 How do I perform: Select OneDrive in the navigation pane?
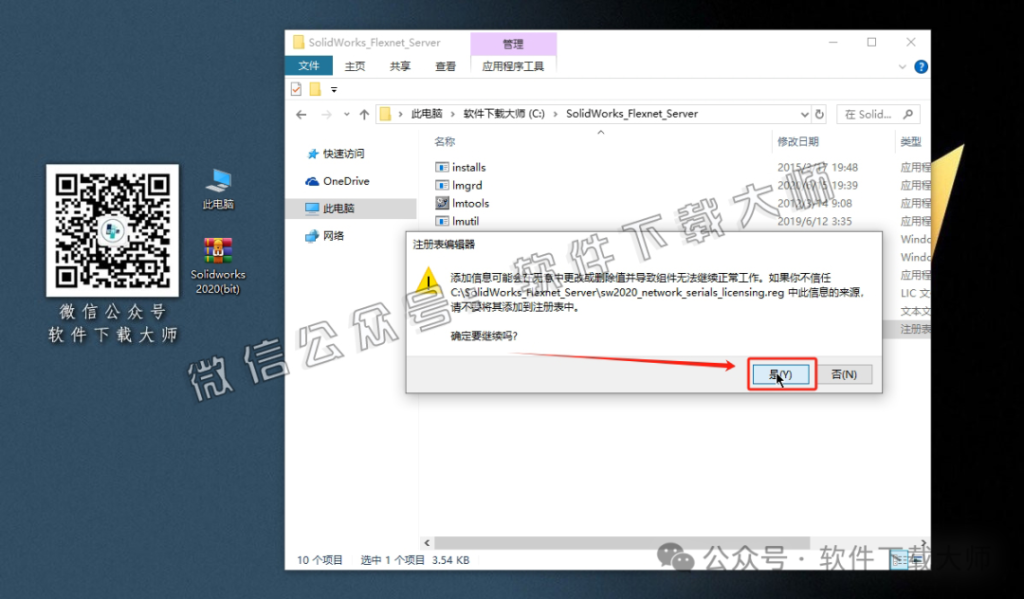(x=346, y=181)
